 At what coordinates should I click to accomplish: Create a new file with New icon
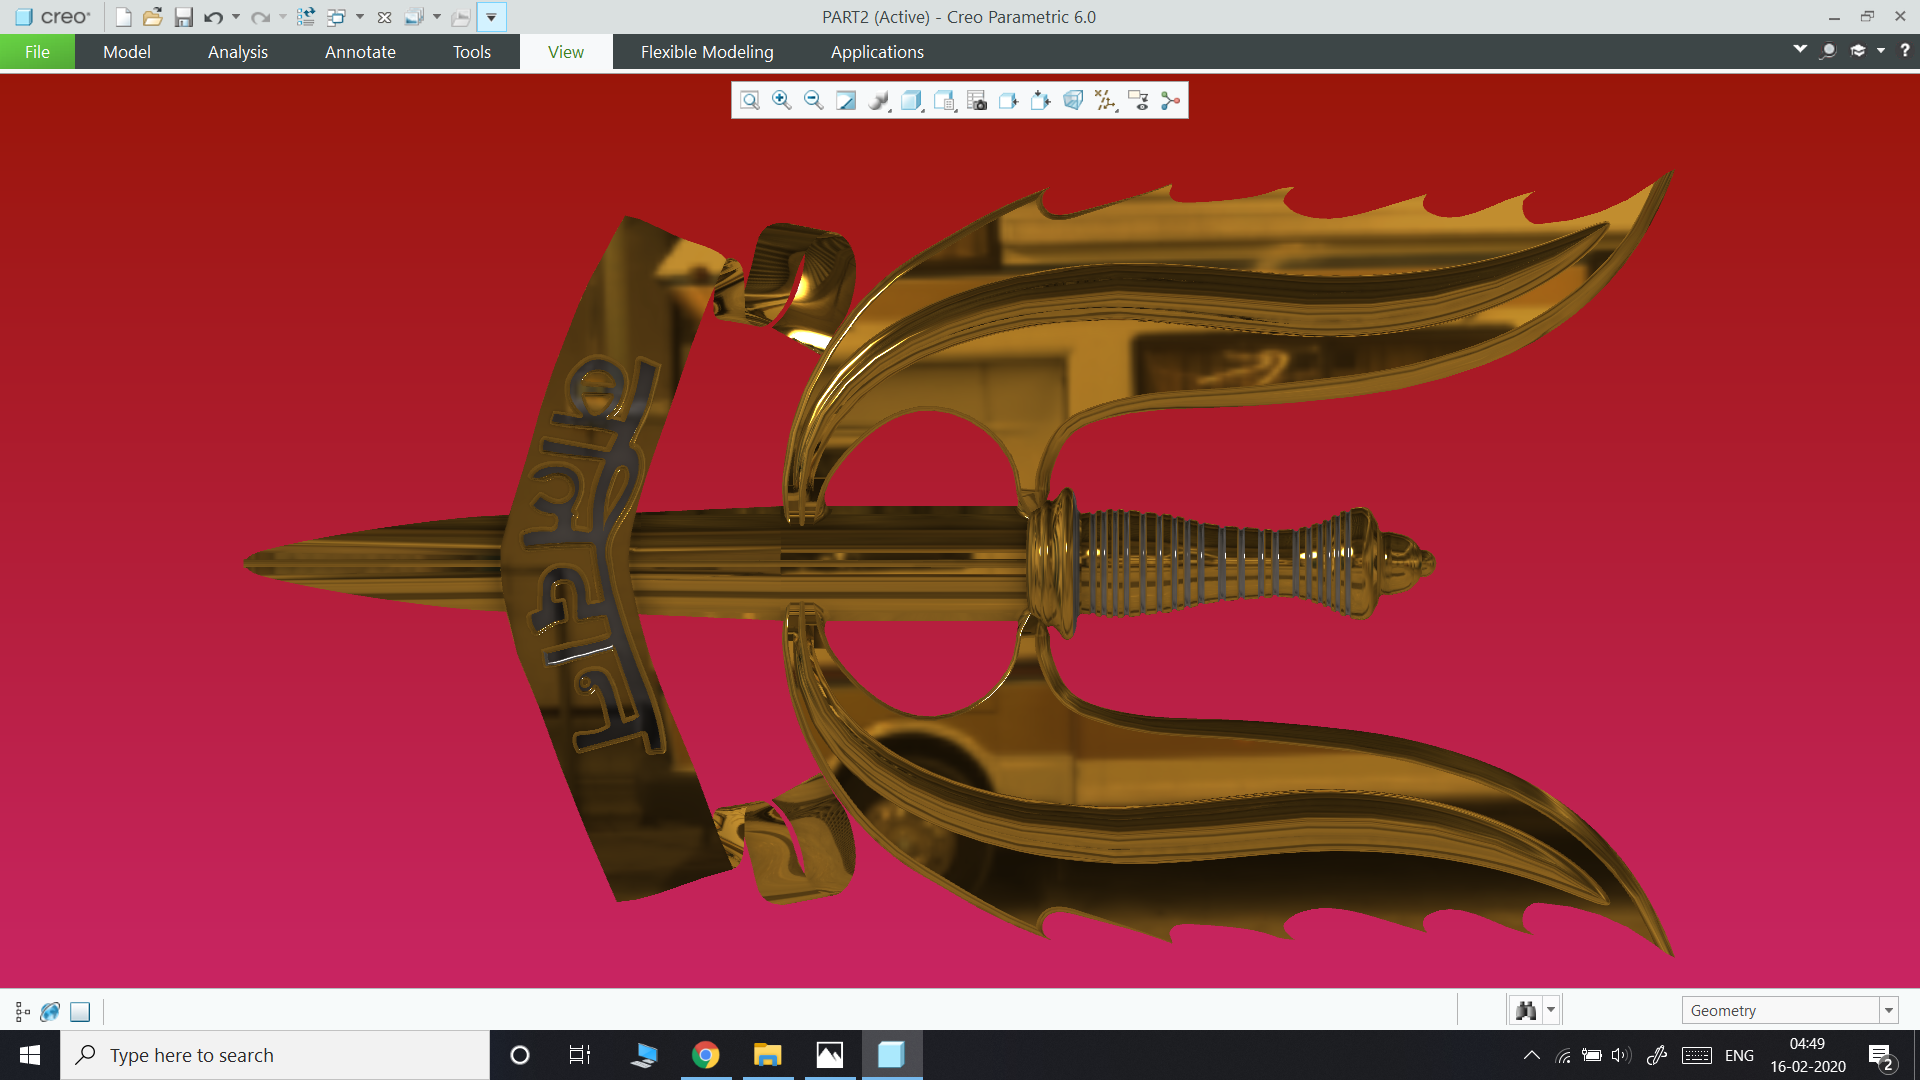123,17
